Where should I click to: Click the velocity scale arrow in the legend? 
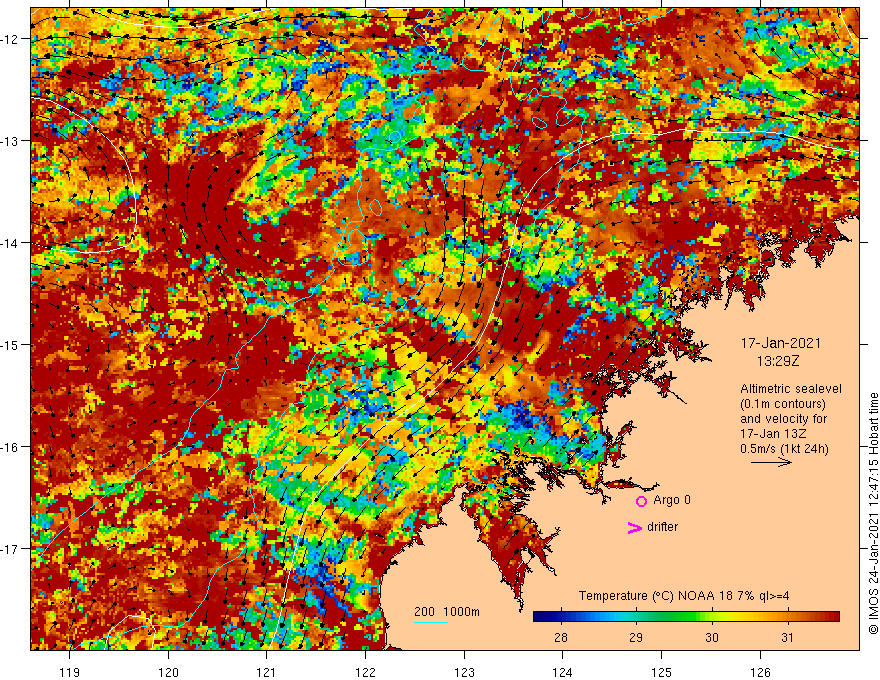[771, 462]
